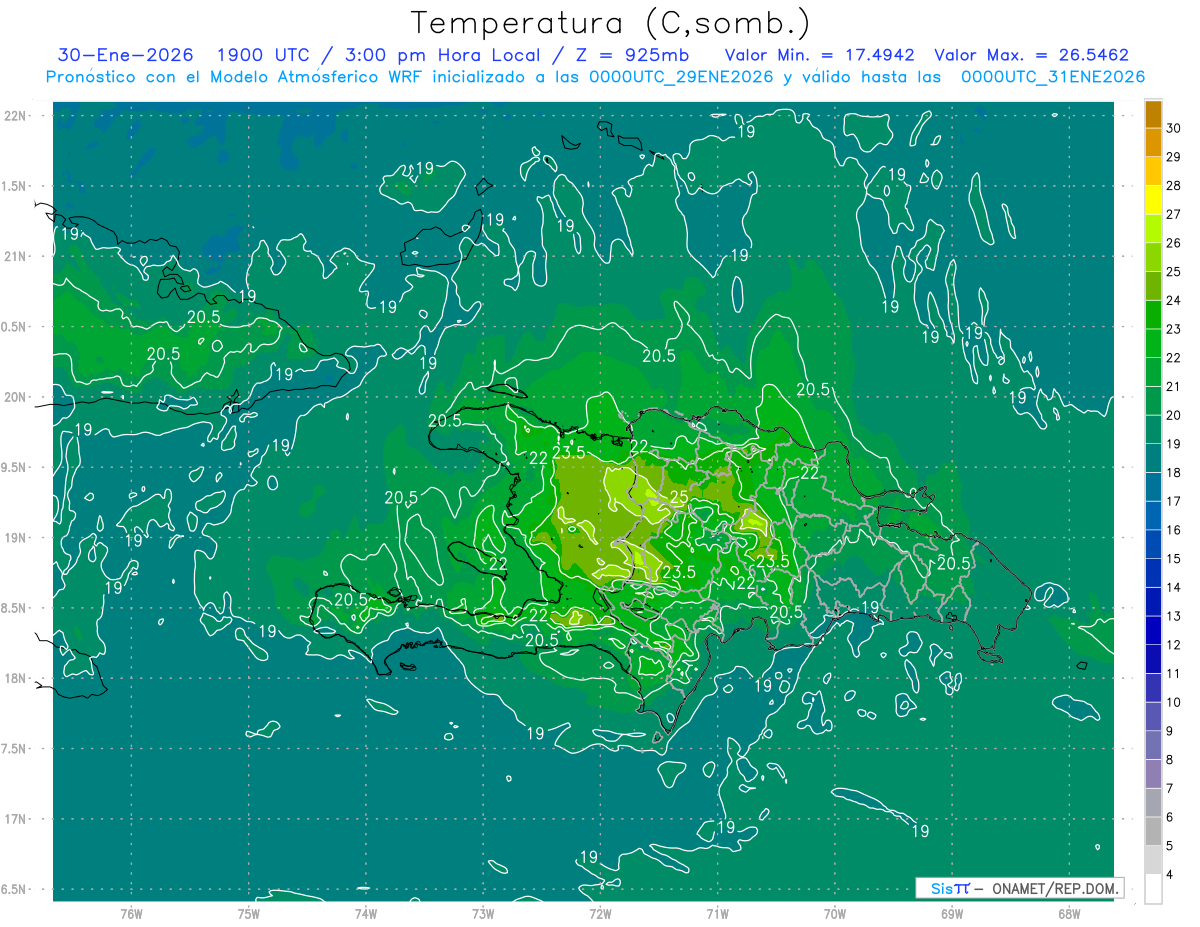Image resolution: width=1200 pixels, height=927 pixels.
Task: Click the '1900 UTC' time text
Action: click(x=264, y=55)
